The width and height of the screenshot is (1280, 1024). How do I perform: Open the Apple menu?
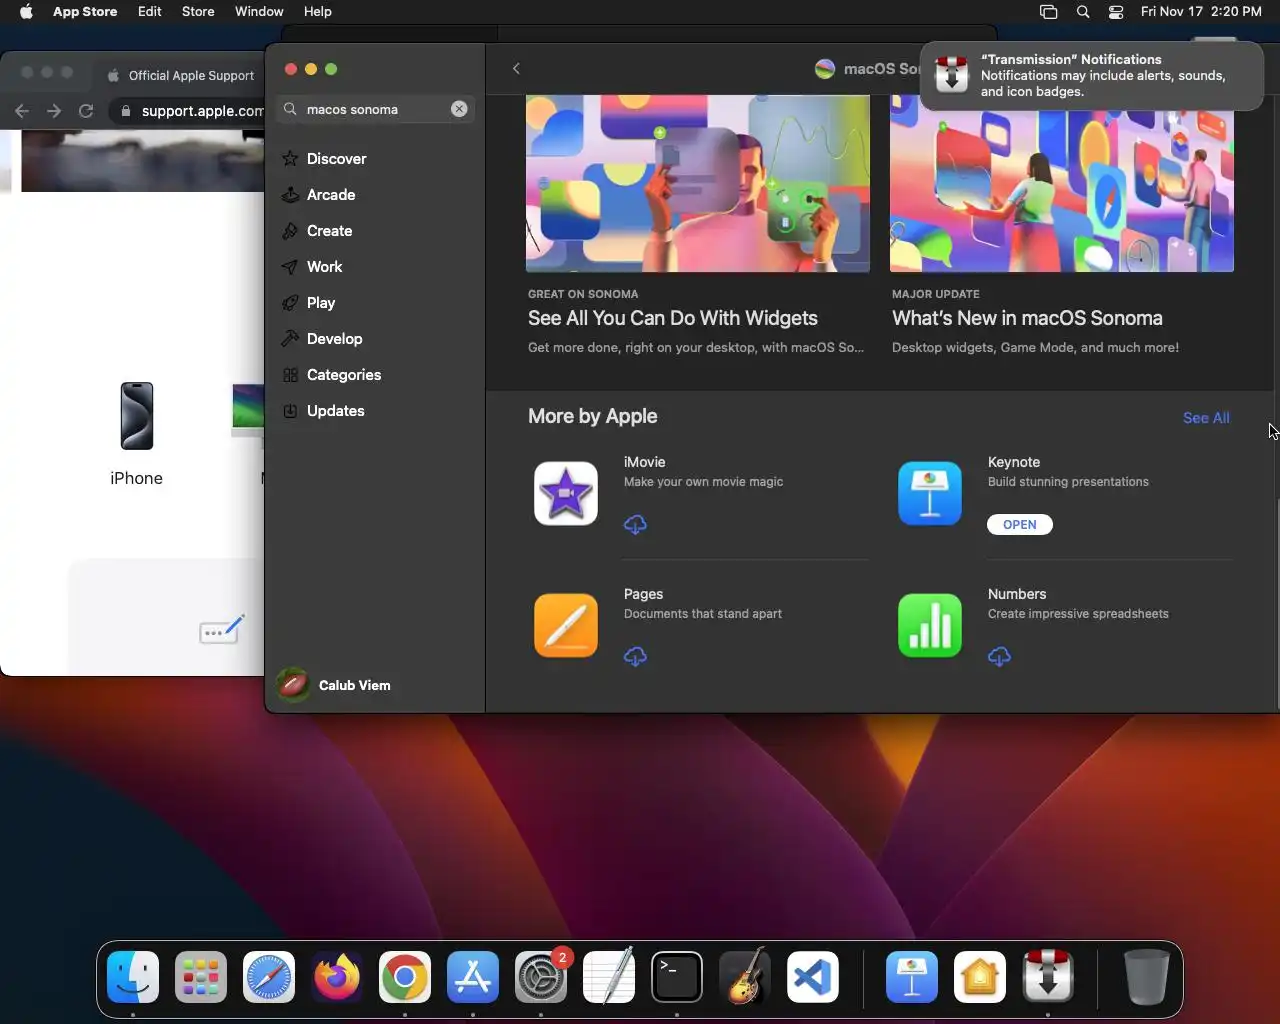[26, 12]
